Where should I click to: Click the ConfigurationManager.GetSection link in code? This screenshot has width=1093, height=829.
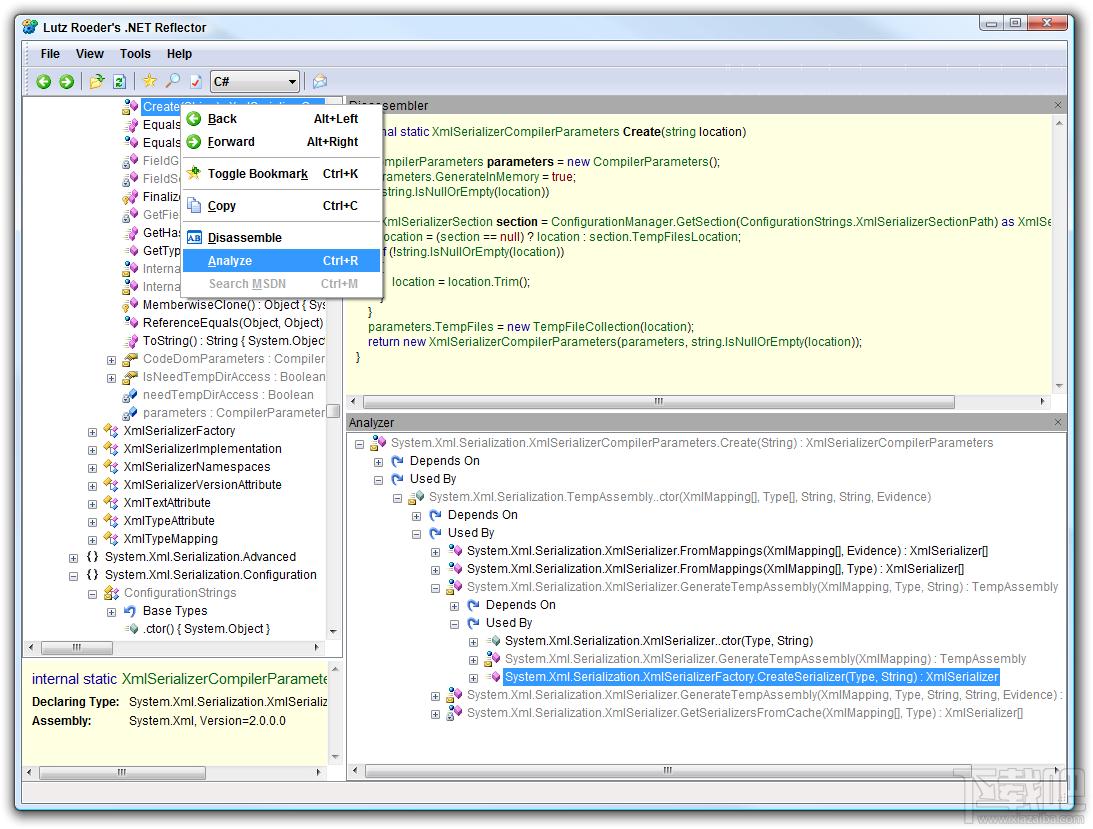point(643,222)
